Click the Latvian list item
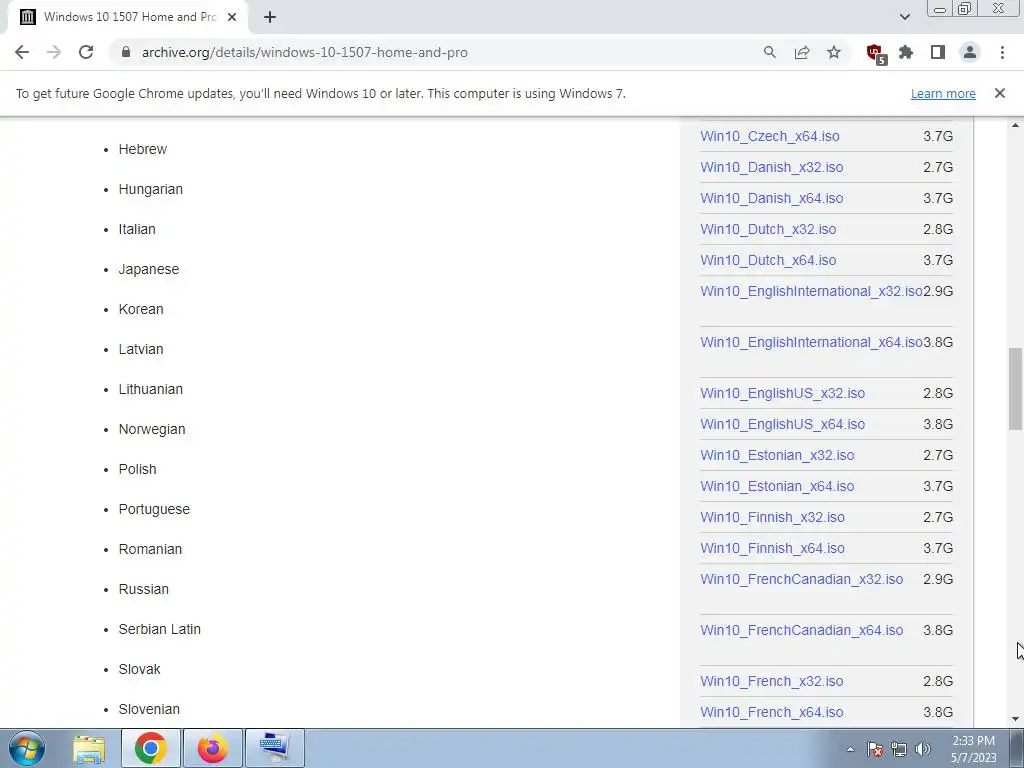Screen dimensions: 1024x768 coord(140,349)
